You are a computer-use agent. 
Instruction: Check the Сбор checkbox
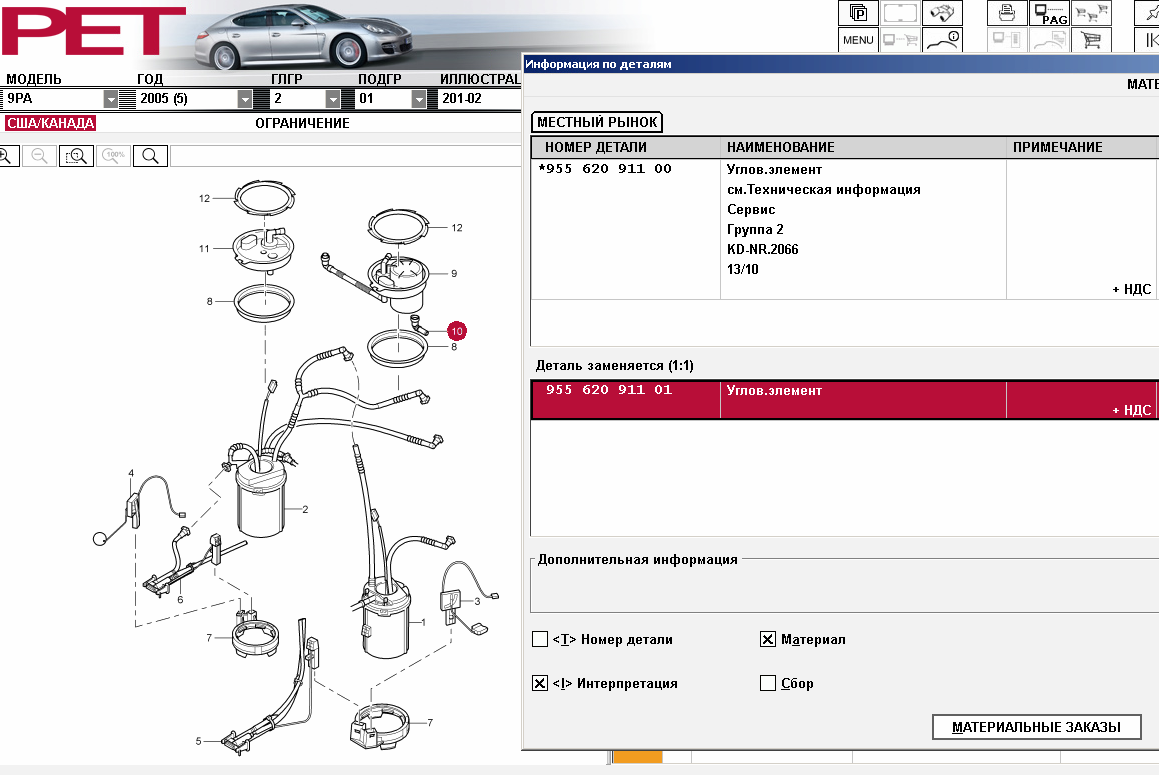[768, 684]
